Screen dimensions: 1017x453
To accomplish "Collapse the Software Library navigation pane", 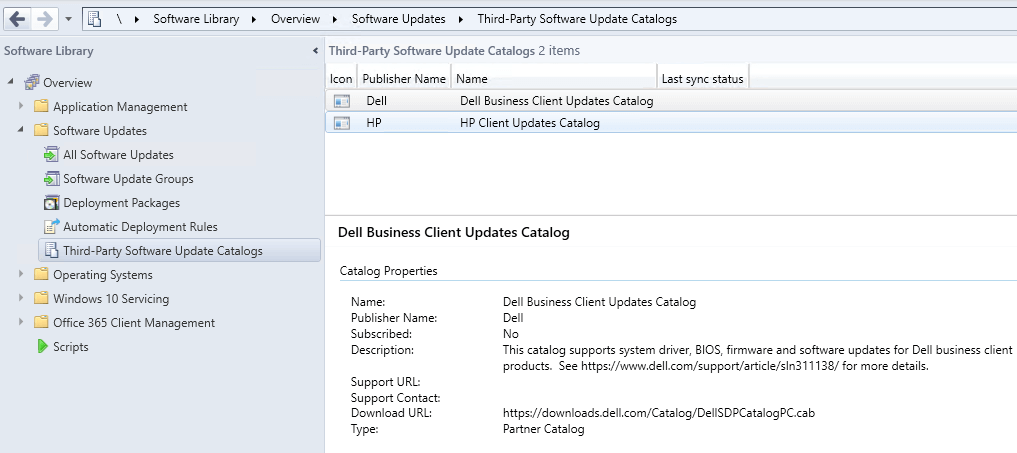I will (x=315, y=51).
